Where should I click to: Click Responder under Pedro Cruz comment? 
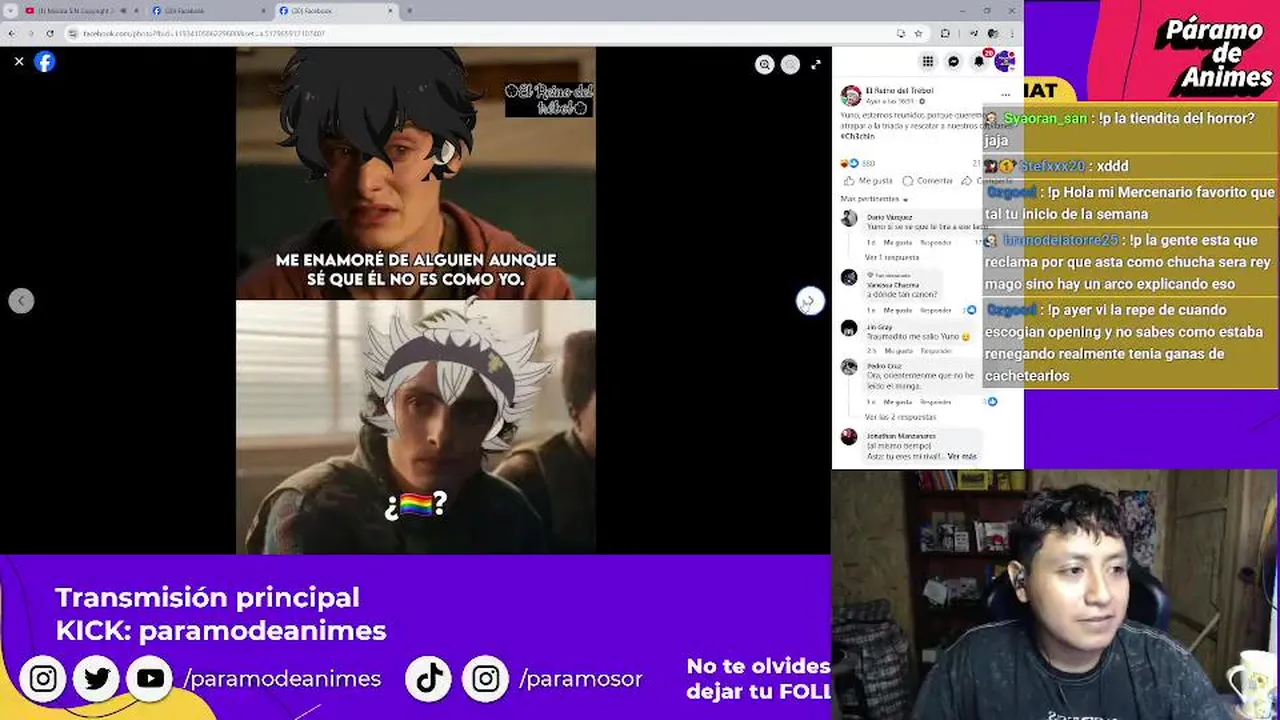935,401
